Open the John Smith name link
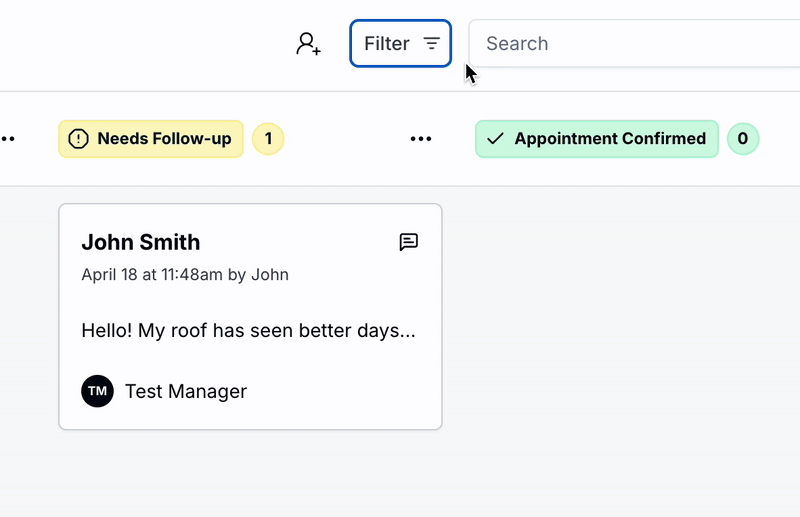The width and height of the screenshot is (800, 517). tap(141, 242)
